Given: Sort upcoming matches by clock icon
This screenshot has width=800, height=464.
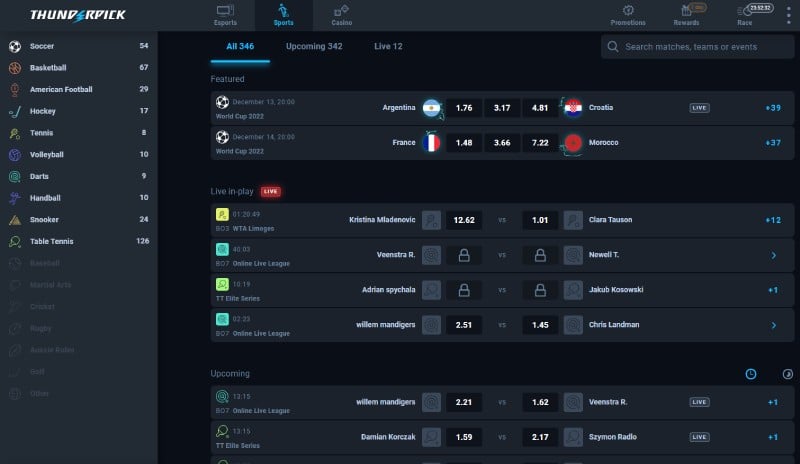Looking at the screenshot, I should pos(751,374).
